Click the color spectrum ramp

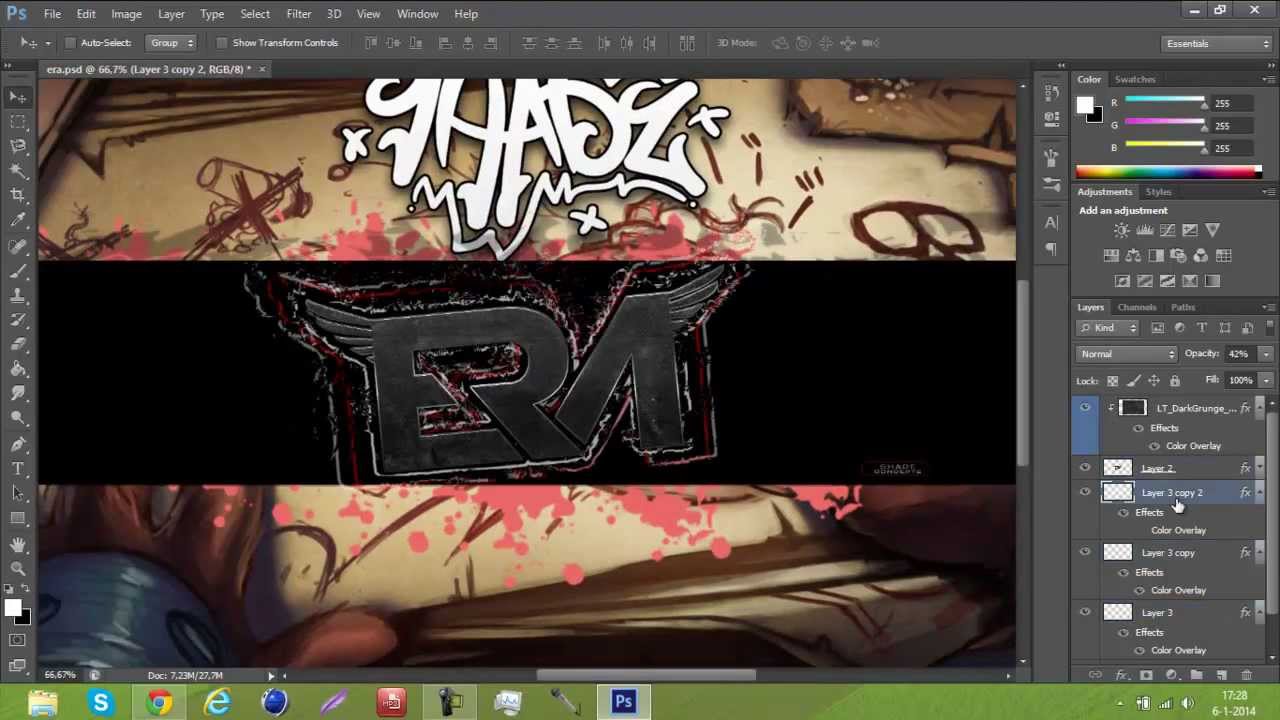click(x=1168, y=173)
